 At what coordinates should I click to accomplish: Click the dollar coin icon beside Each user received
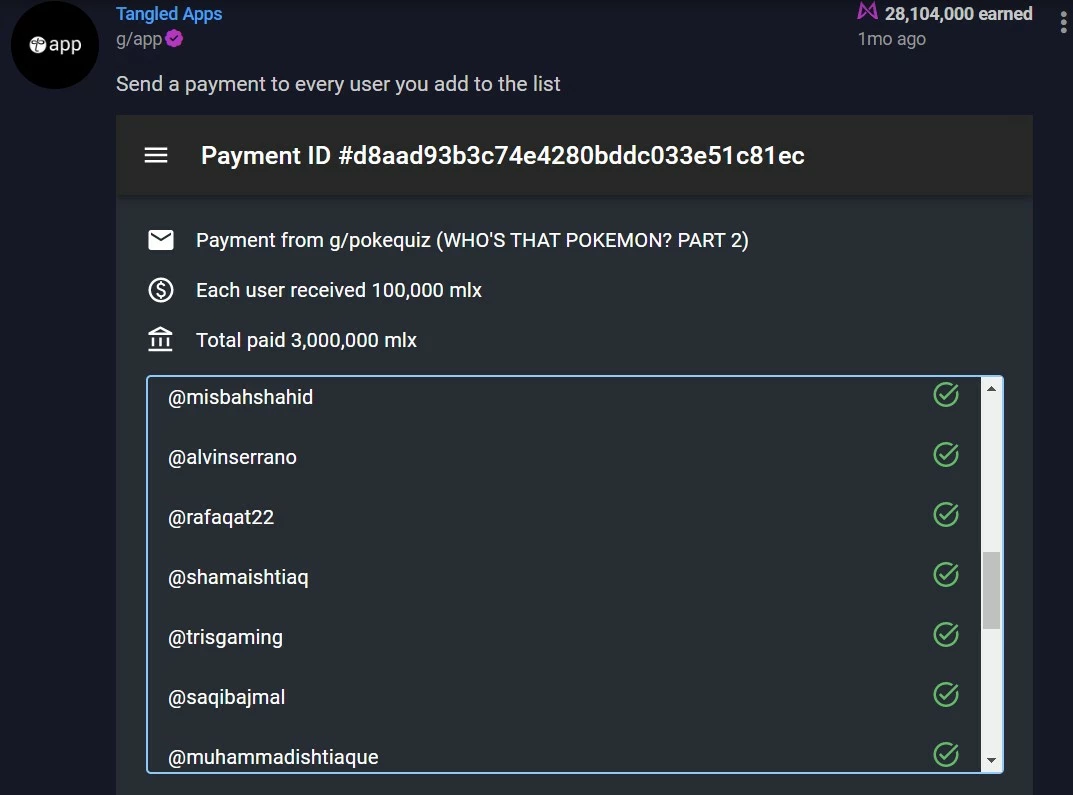pyautogui.click(x=161, y=290)
